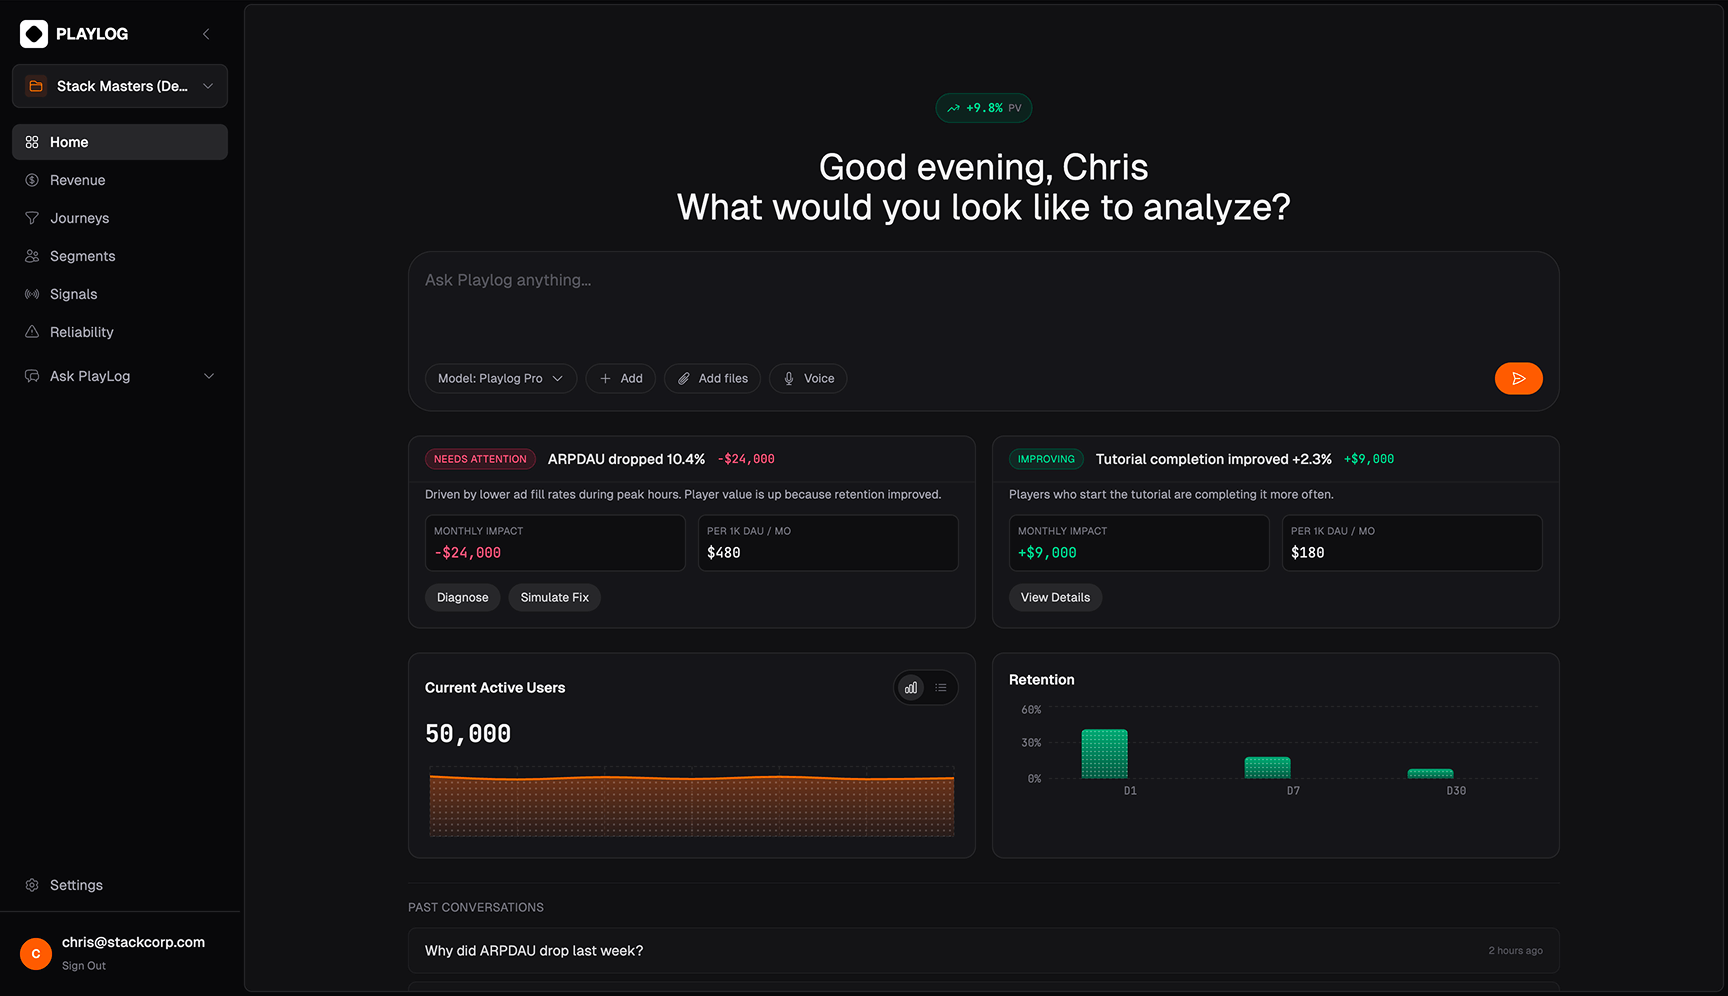Image resolution: width=1728 pixels, height=996 pixels.
Task: Open the Model: Playlog Pro dropdown
Action: [x=500, y=378]
